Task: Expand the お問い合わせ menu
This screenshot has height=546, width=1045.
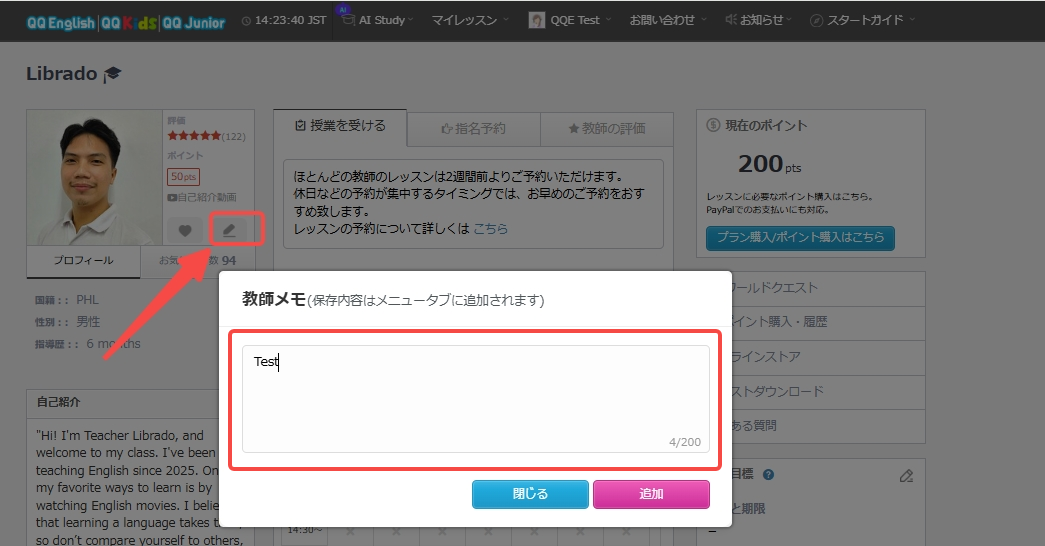Action: [x=667, y=21]
